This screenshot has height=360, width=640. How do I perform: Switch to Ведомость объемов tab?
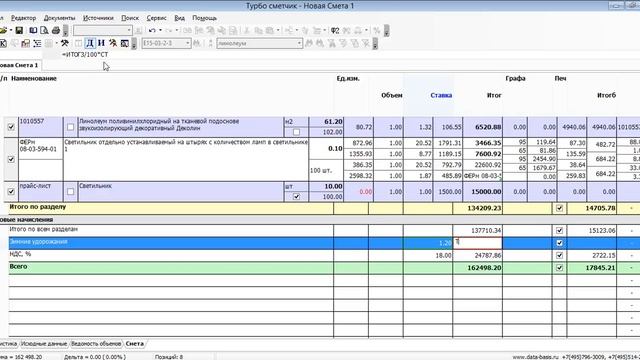coord(96,344)
